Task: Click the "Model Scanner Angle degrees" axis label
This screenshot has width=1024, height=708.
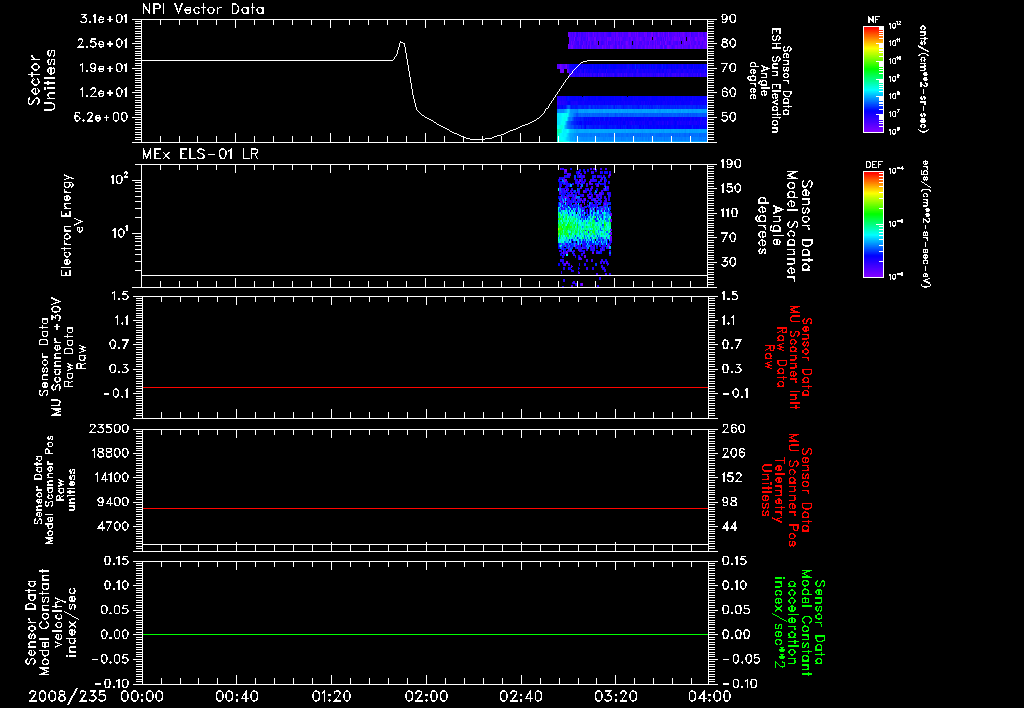Action: pos(784,226)
